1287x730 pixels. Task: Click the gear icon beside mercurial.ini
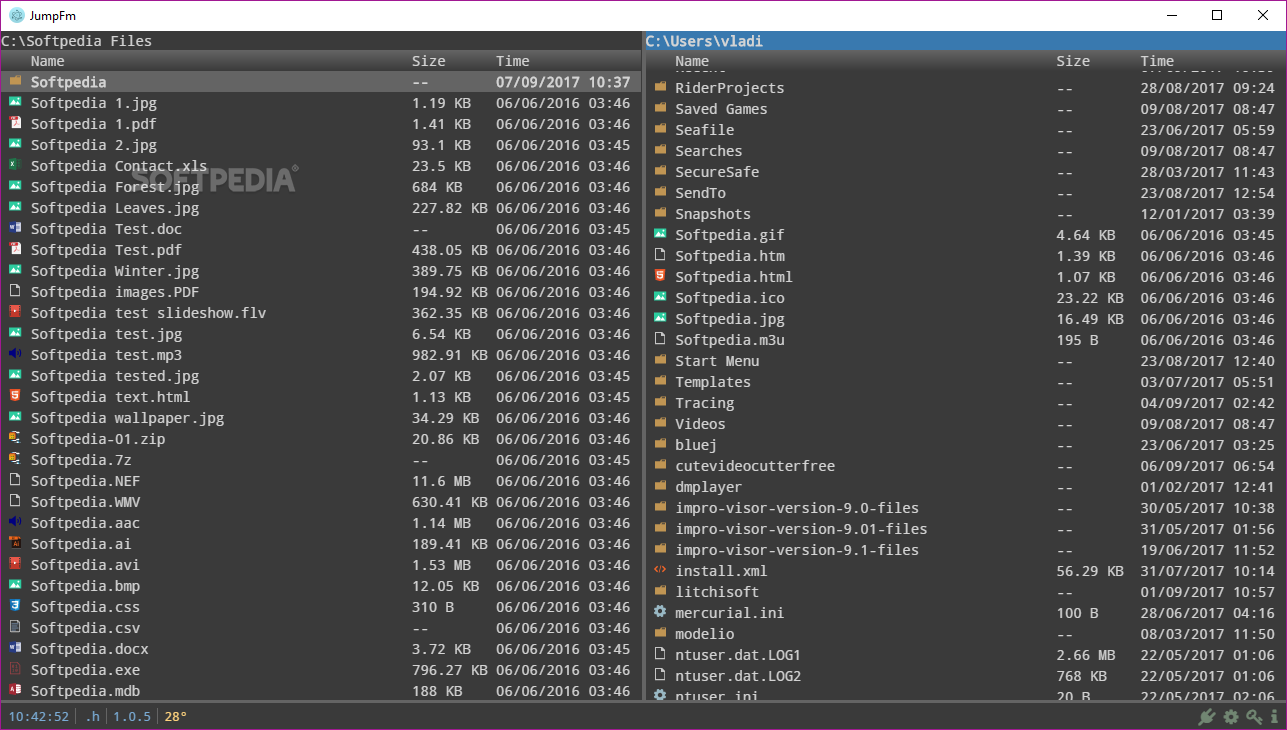pos(660,612)
